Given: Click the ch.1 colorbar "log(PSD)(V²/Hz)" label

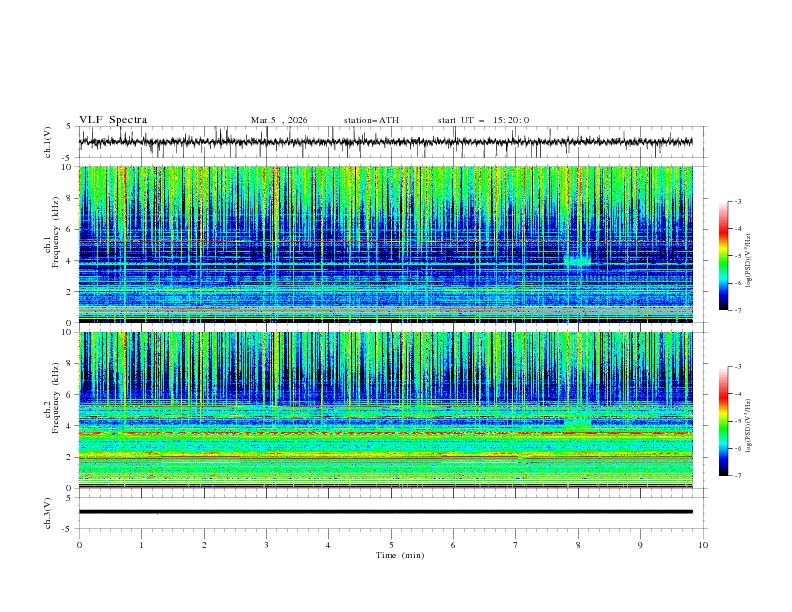Looking at the screenshot, I should (749, 261).
